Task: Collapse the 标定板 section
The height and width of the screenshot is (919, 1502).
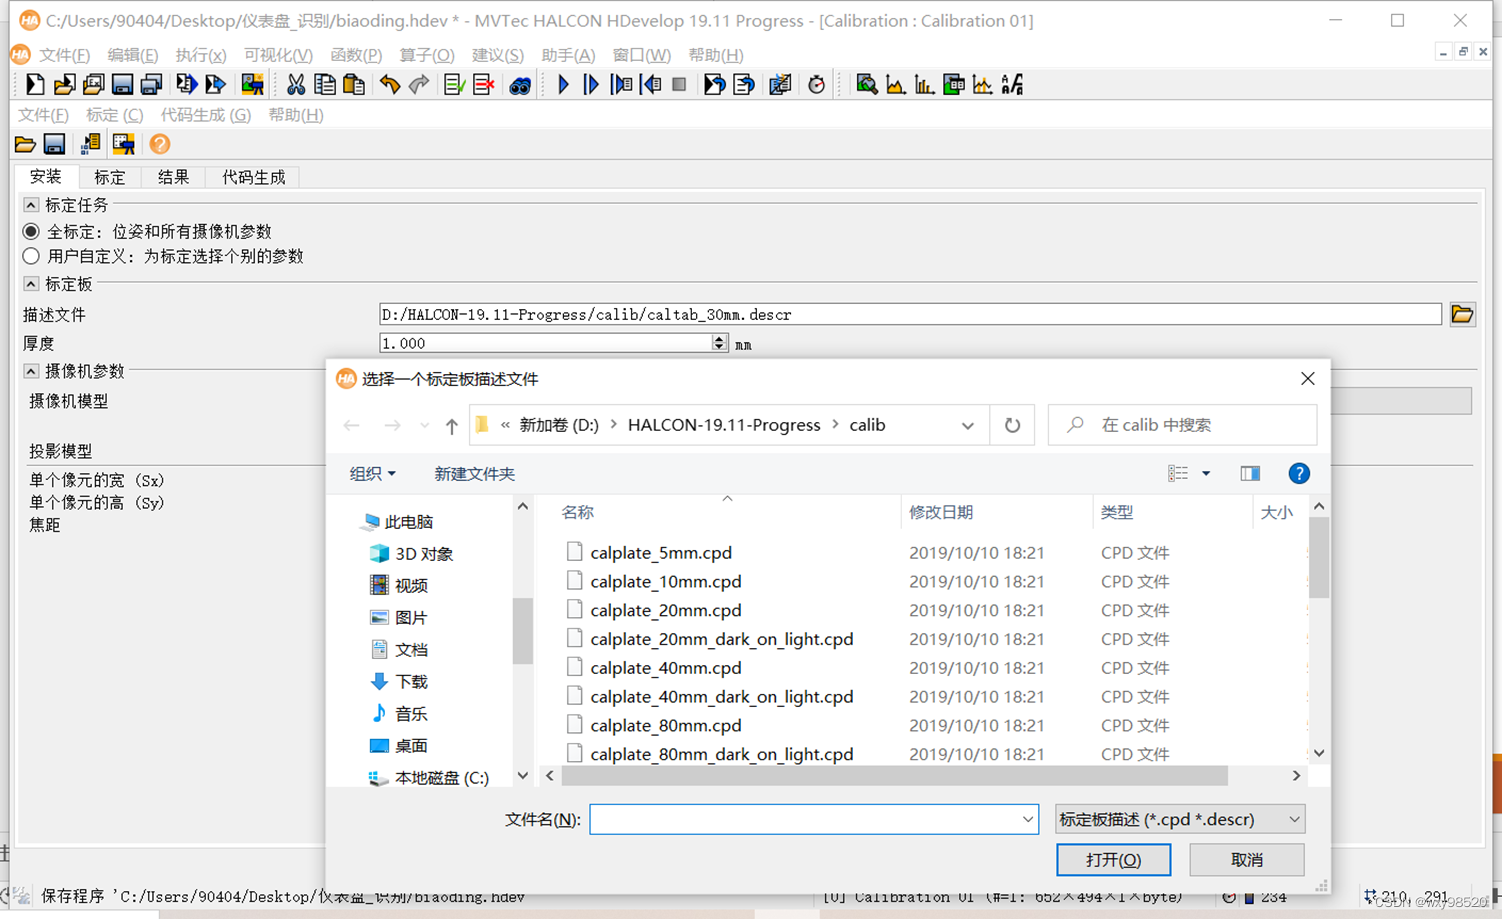Action: click(x=31, y=284)
